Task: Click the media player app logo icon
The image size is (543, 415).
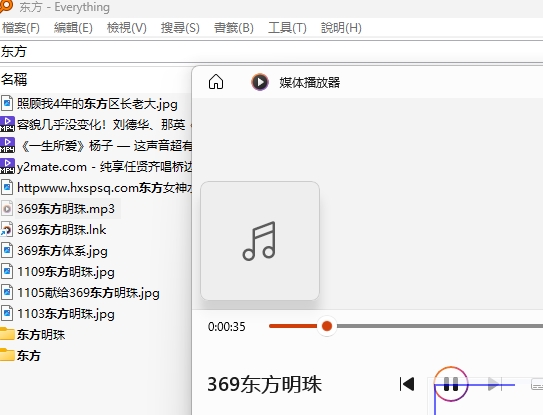Action: [260, 82]
